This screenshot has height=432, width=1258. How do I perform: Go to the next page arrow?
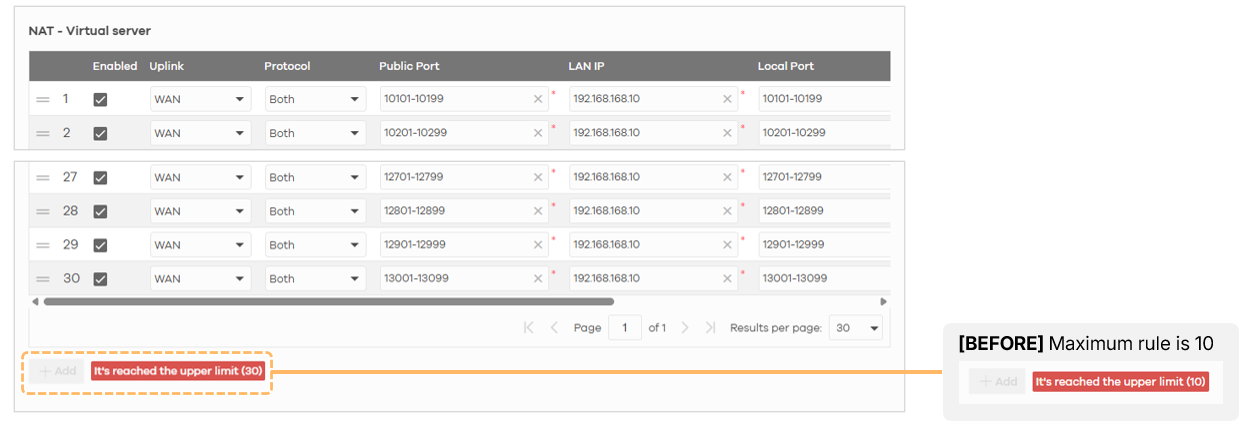click(x=685, y=327)
